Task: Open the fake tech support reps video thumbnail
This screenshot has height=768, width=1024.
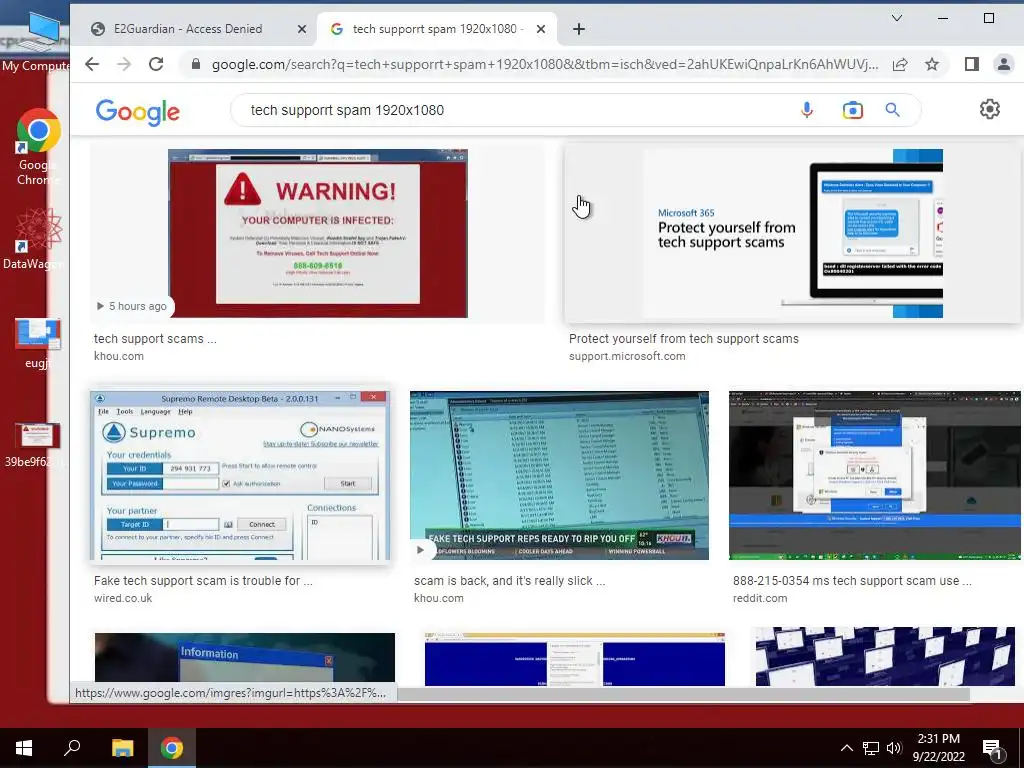Action: [559, 475]
